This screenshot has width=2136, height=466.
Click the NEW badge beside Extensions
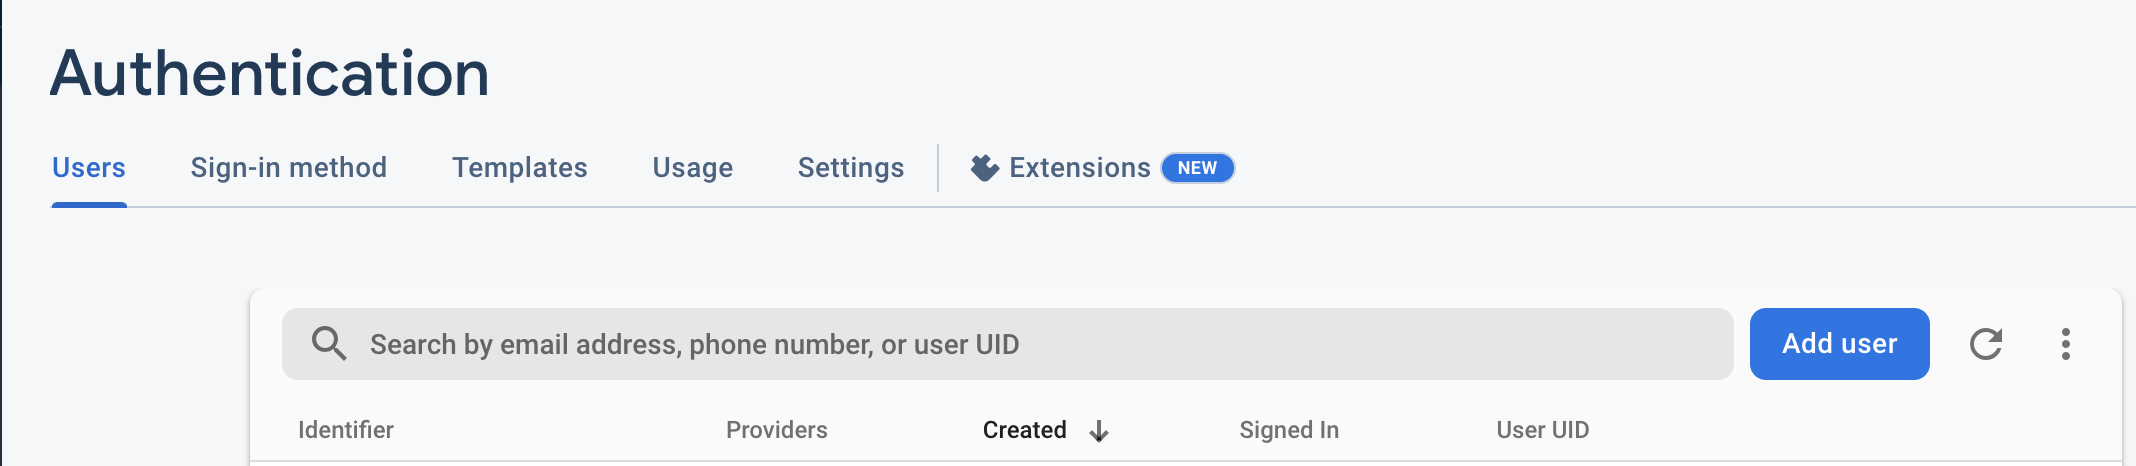pos(1197,168)
